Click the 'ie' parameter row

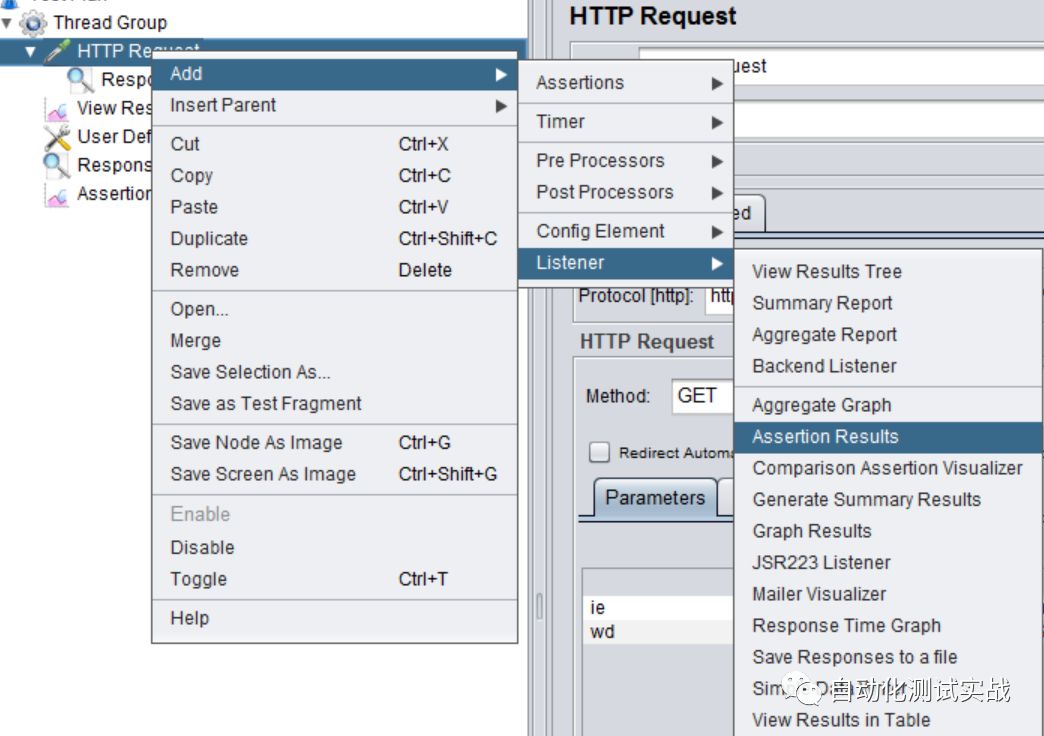tap(658, 607)
